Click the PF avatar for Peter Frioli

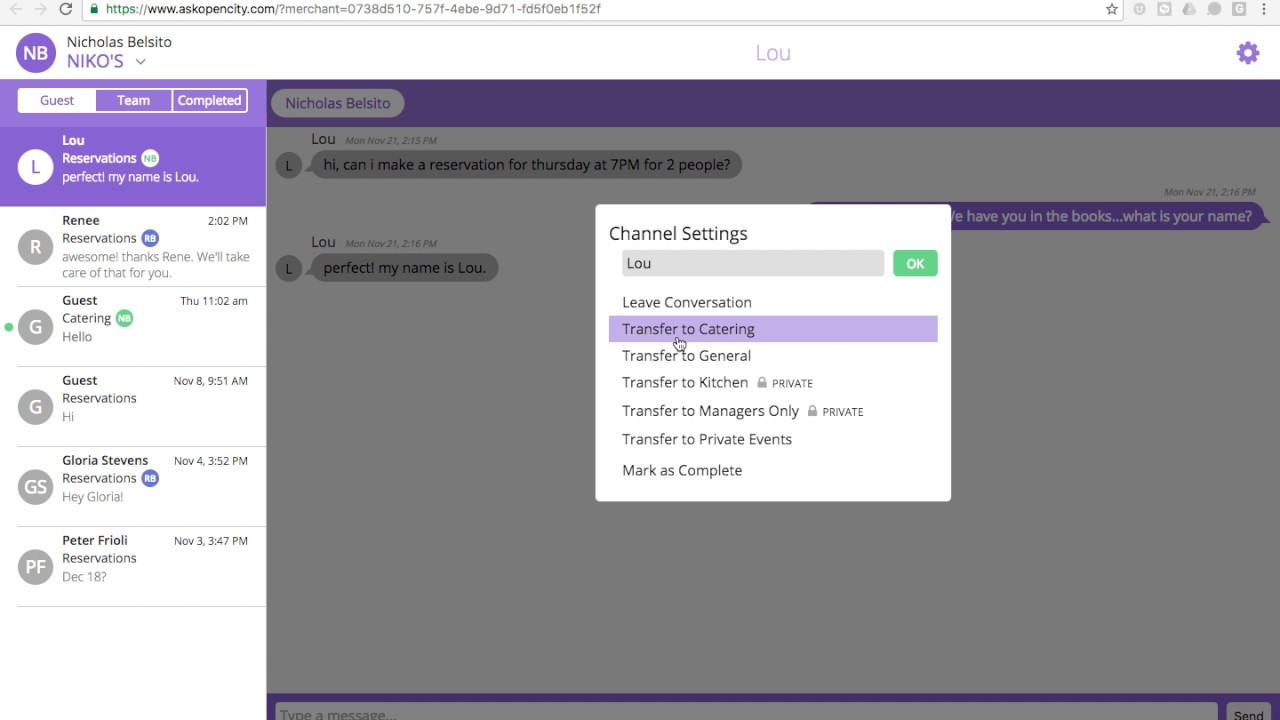coord(35,567)
